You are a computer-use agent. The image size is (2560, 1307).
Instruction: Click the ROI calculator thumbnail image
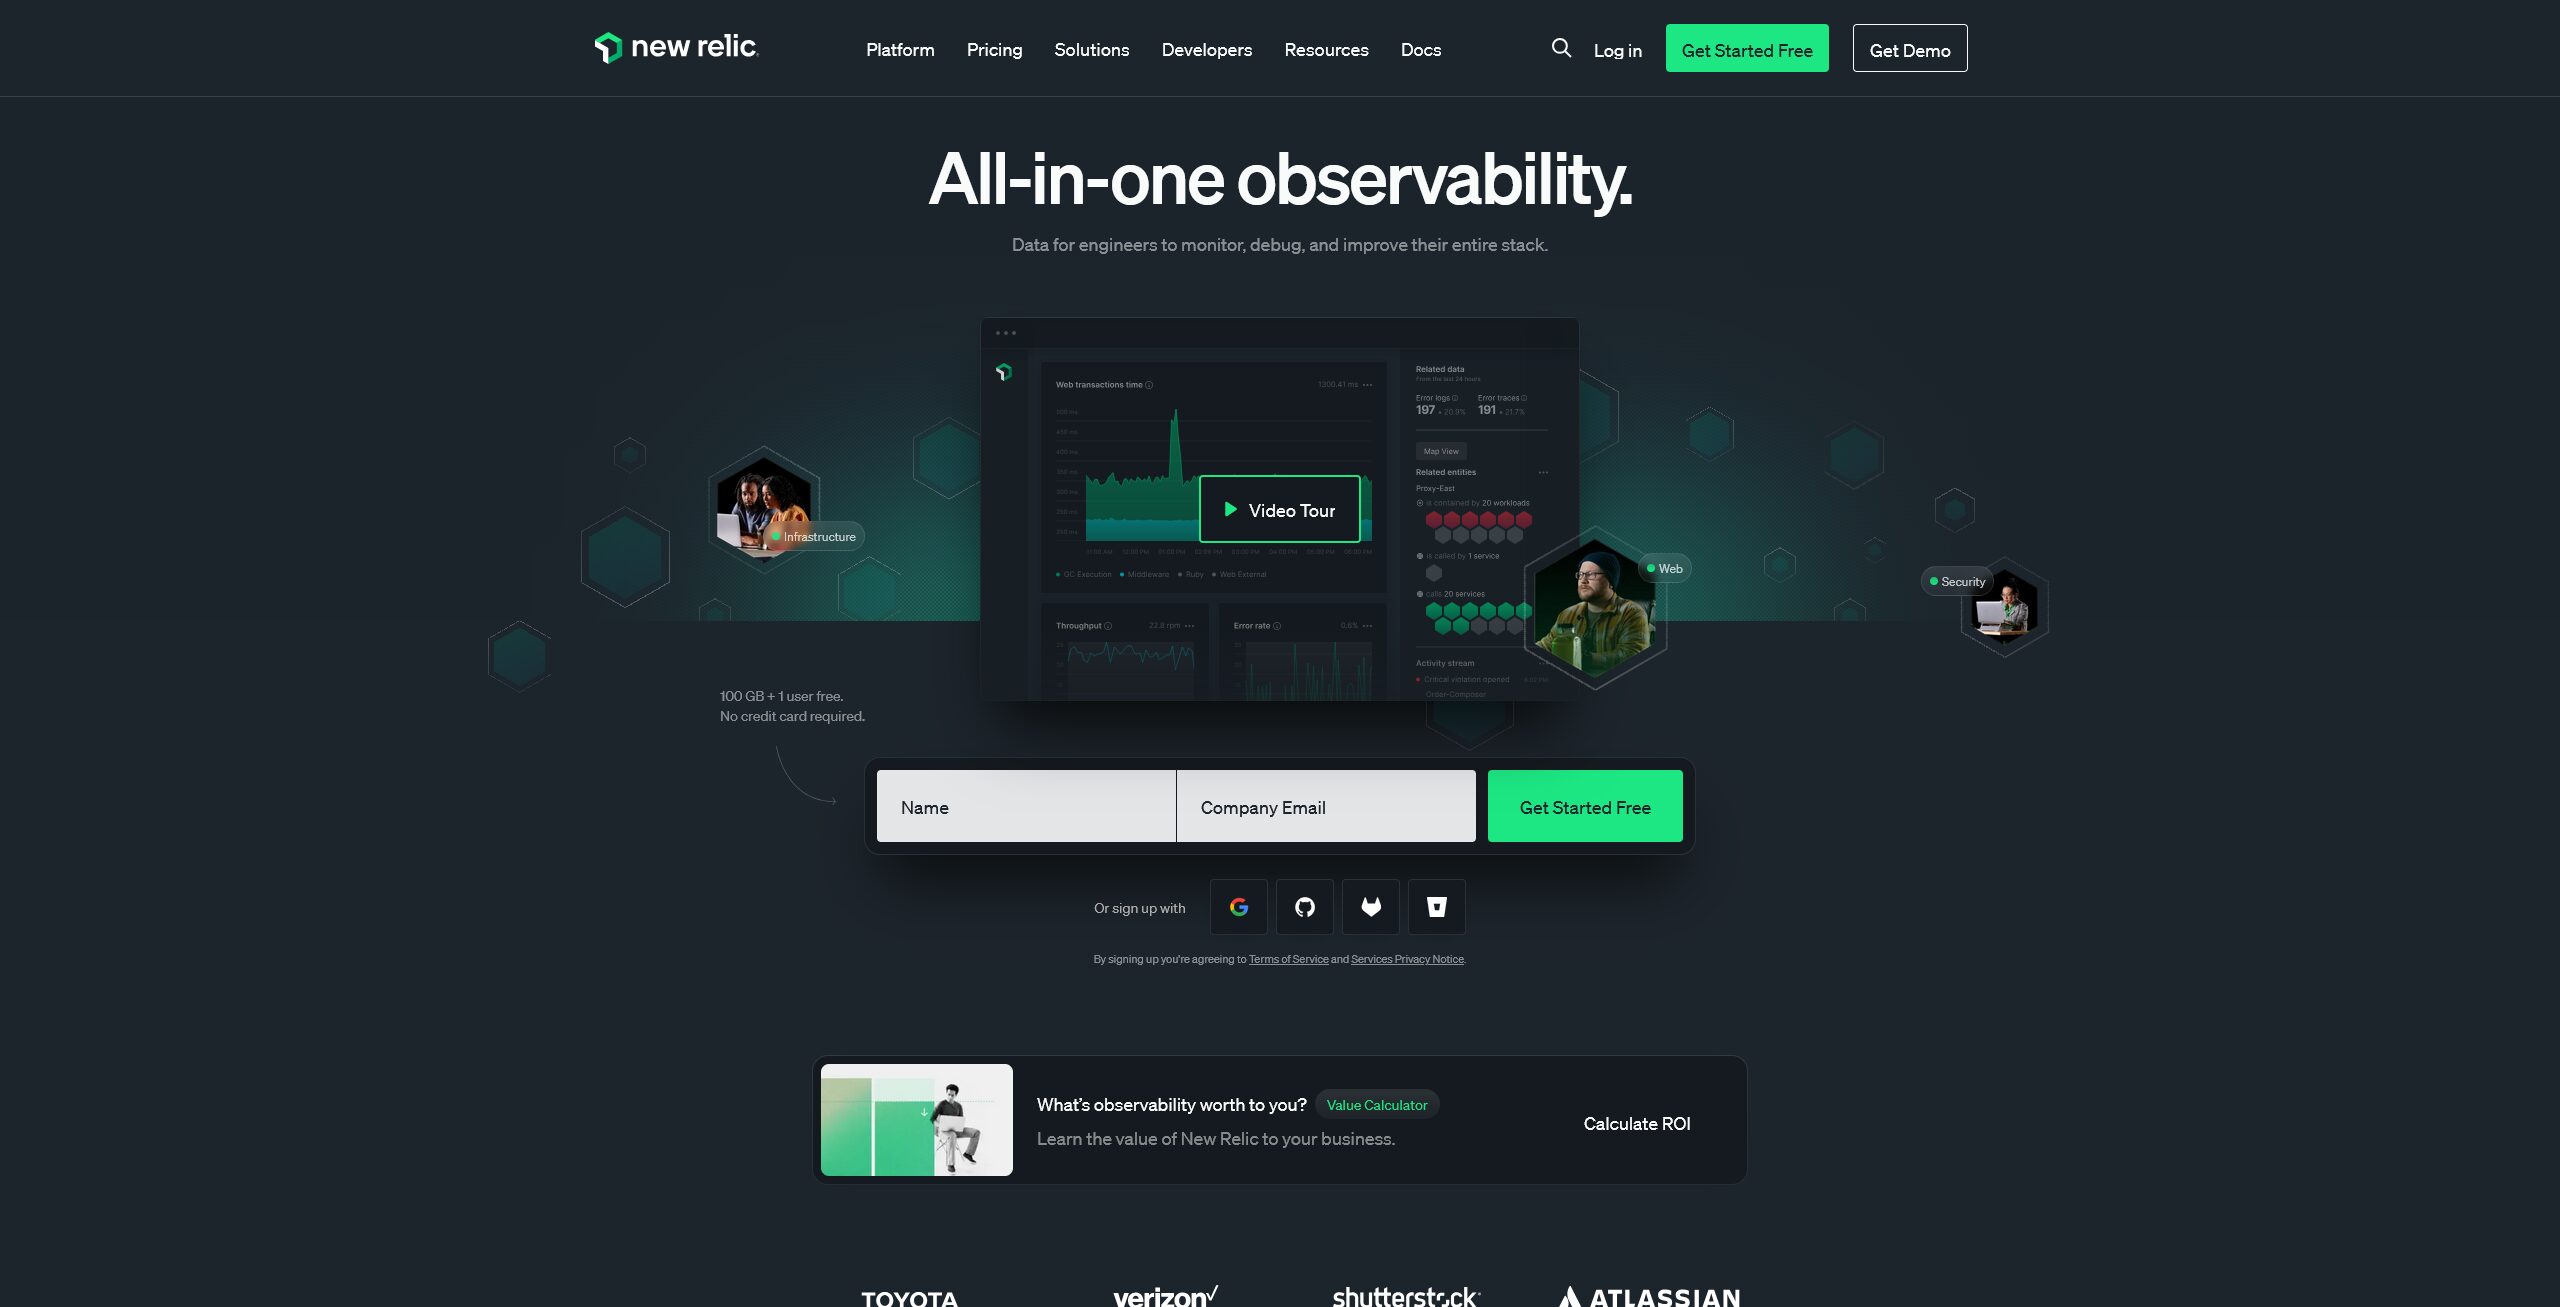click(917, 1120)
